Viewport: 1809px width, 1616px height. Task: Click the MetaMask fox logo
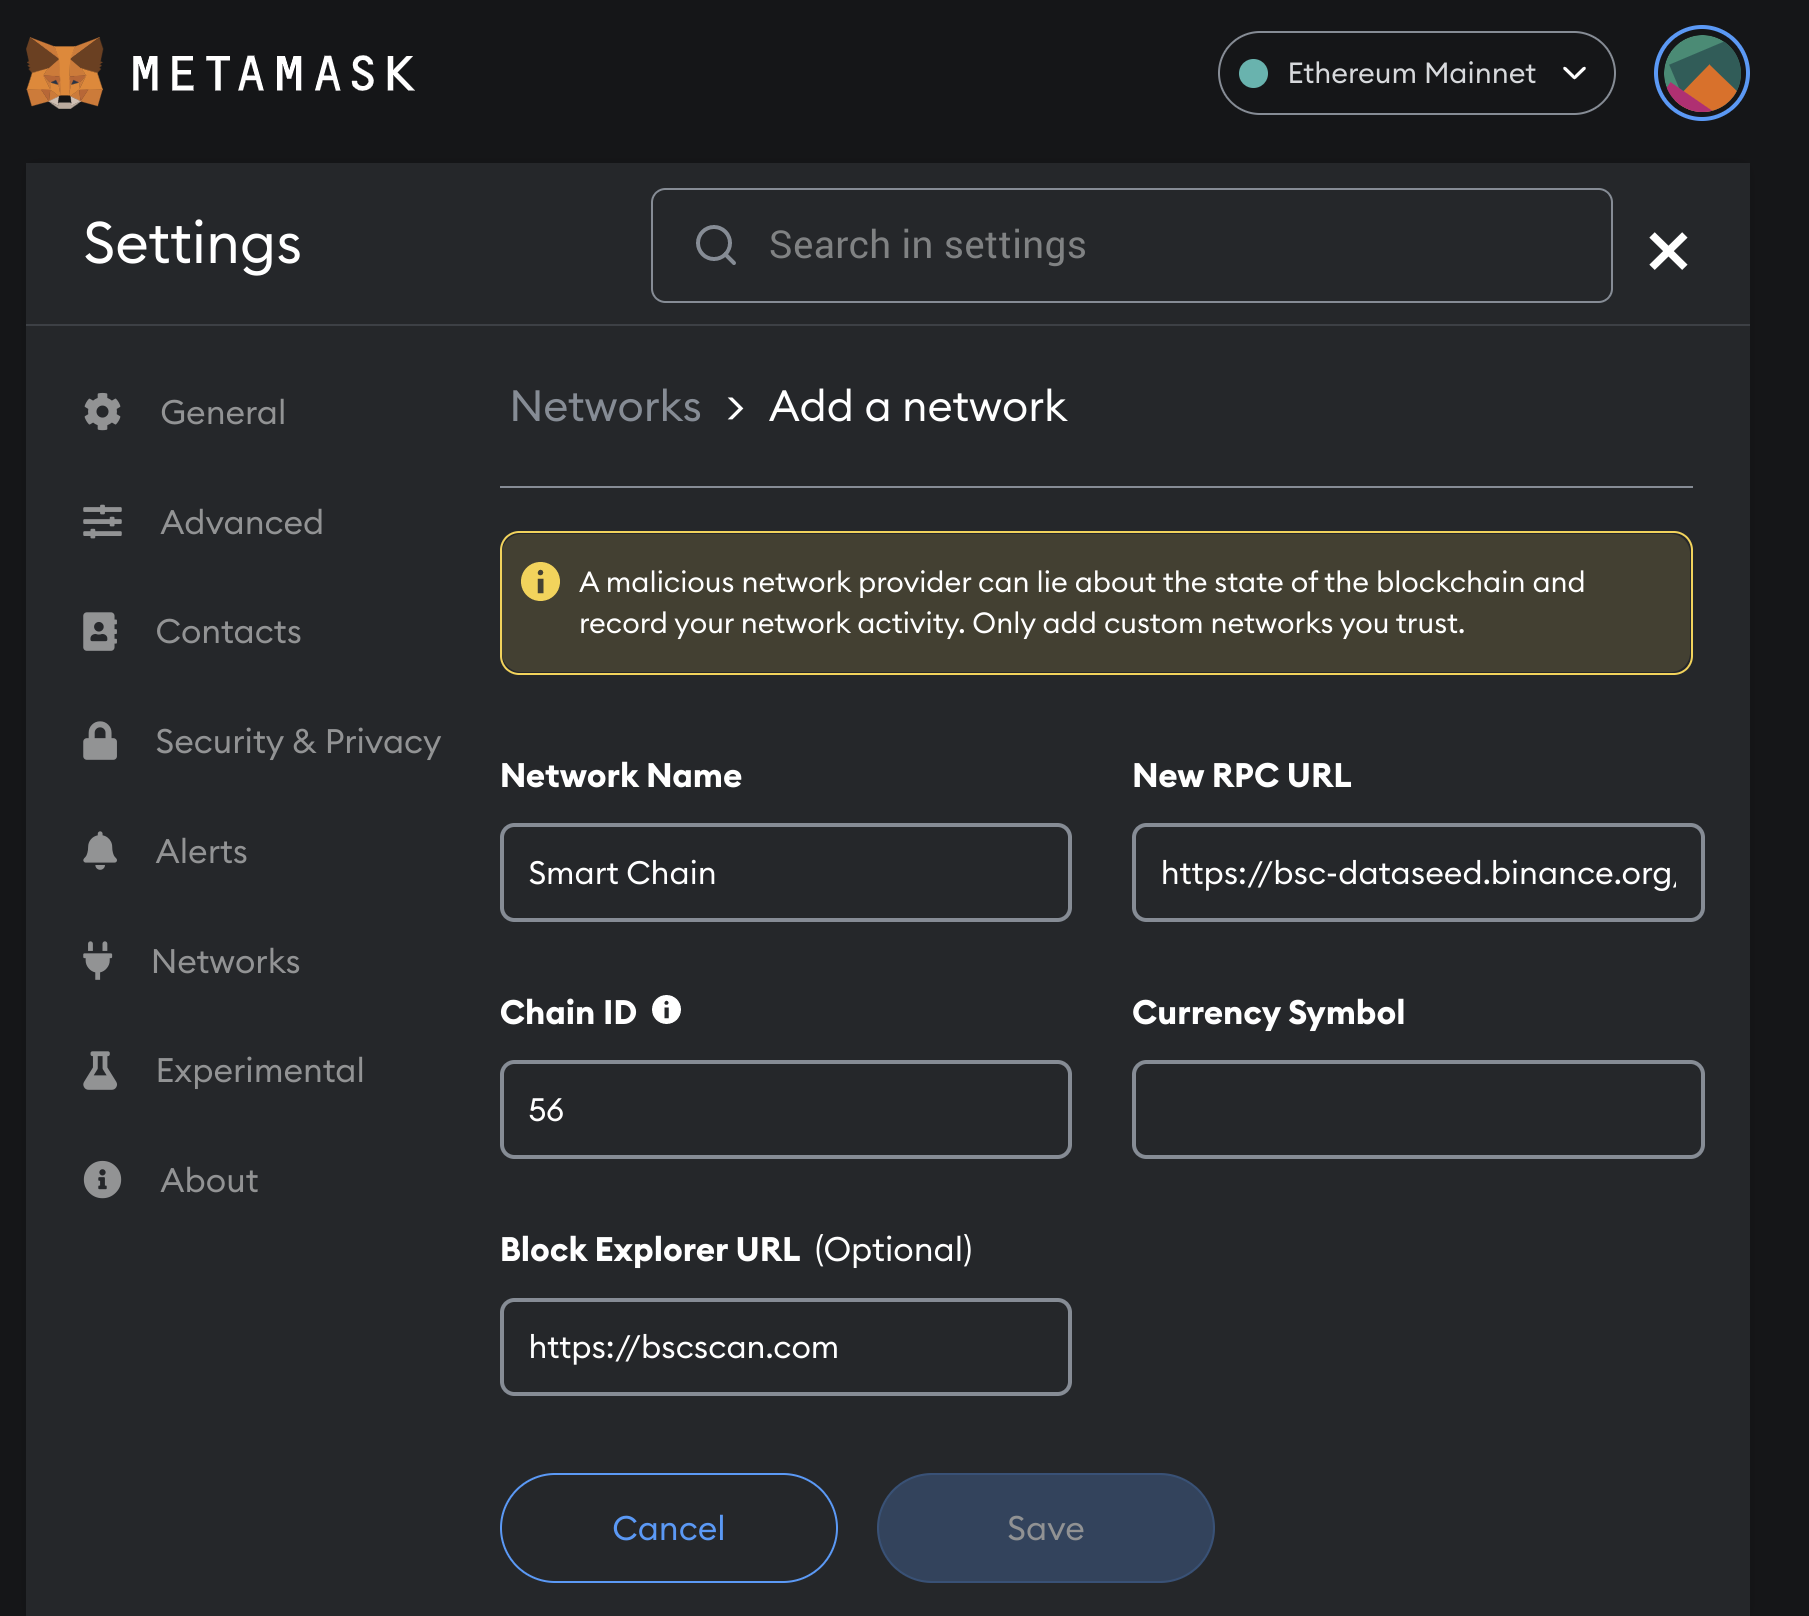click(x=65, y=73)
